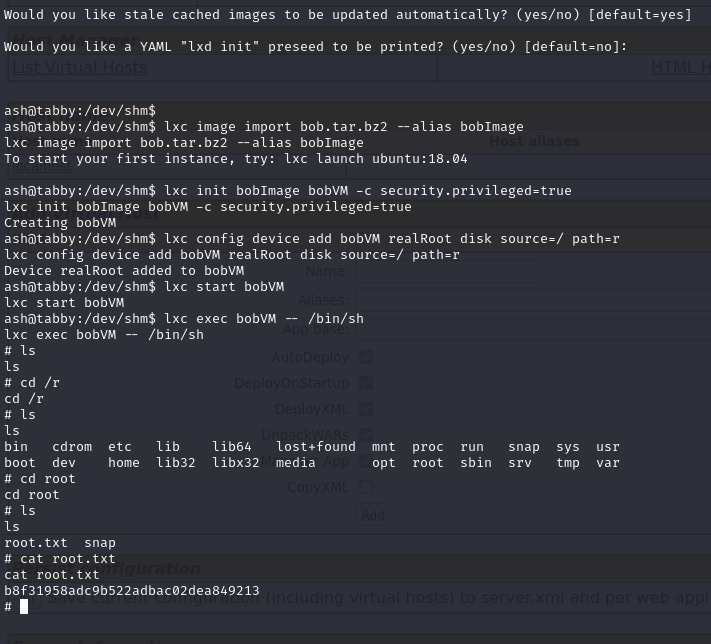This screenshot has height=644, width=711.
Task: Toggle the AutoDeploy checkbox
Action: pos(366,357)
